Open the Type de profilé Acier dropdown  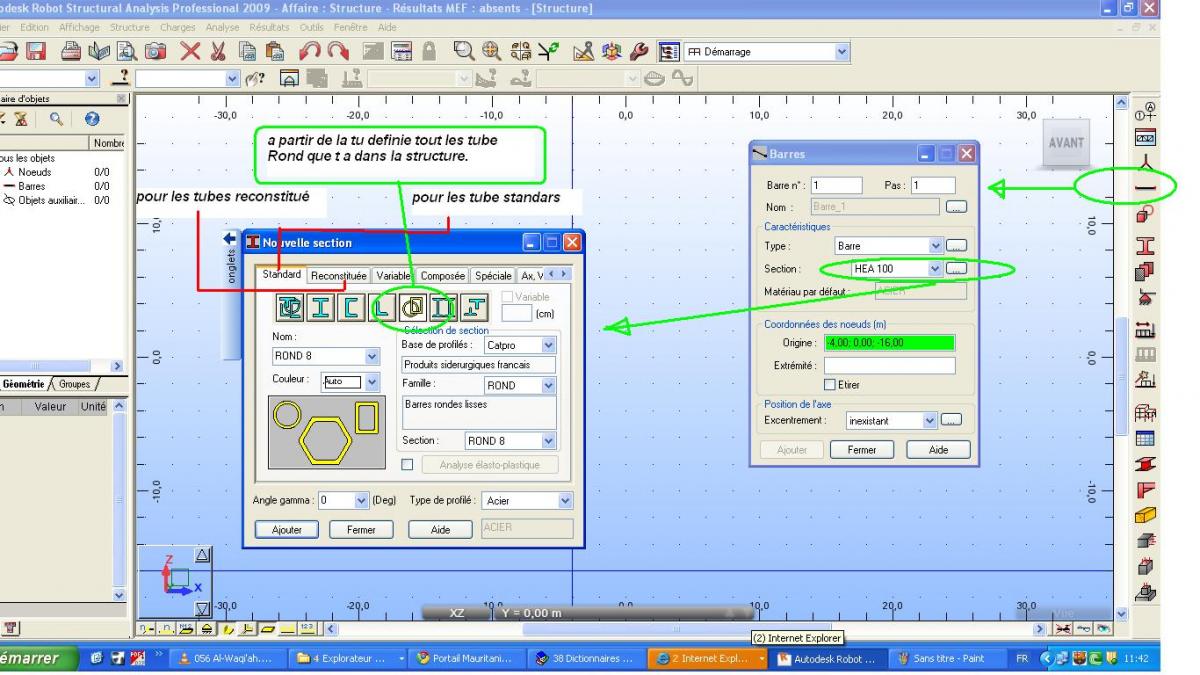click(565, 500)
